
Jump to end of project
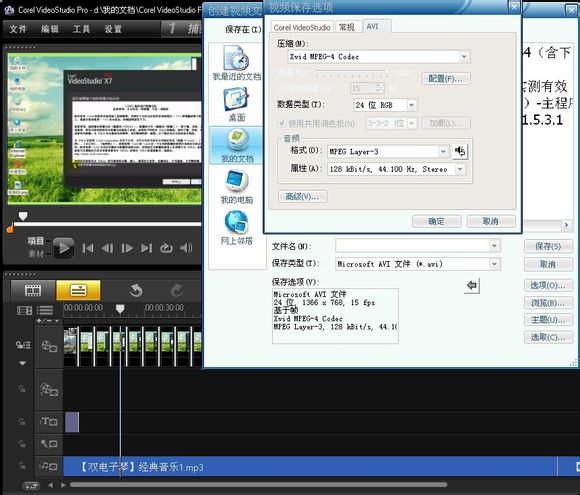(146, 248)
